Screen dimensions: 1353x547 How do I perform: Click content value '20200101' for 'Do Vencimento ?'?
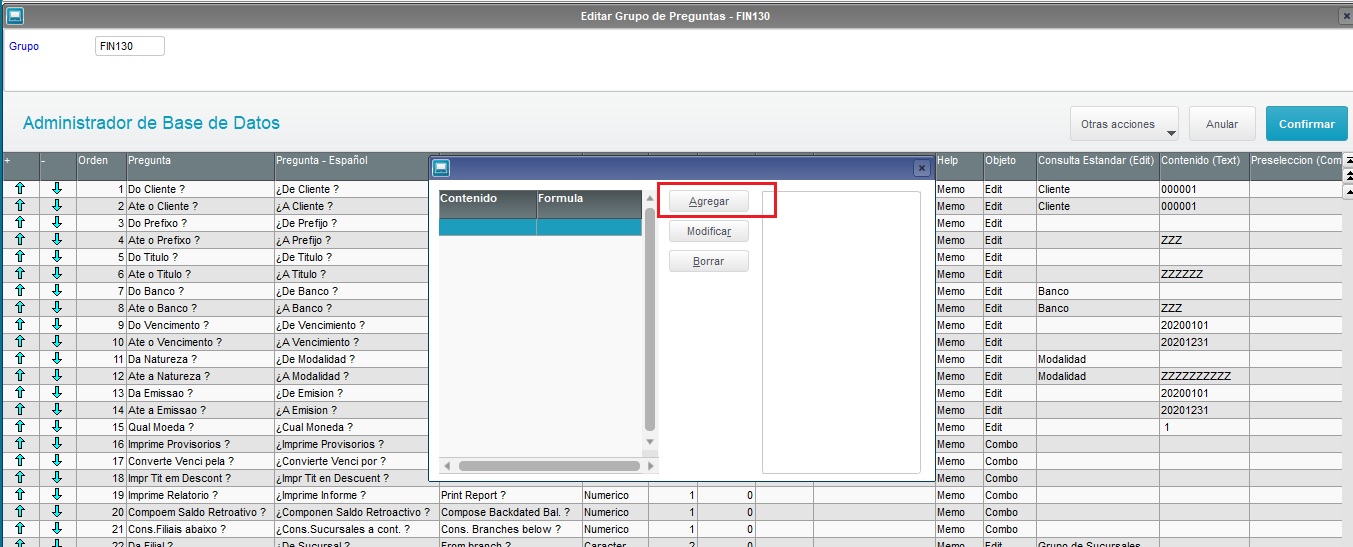point(1204,325)
